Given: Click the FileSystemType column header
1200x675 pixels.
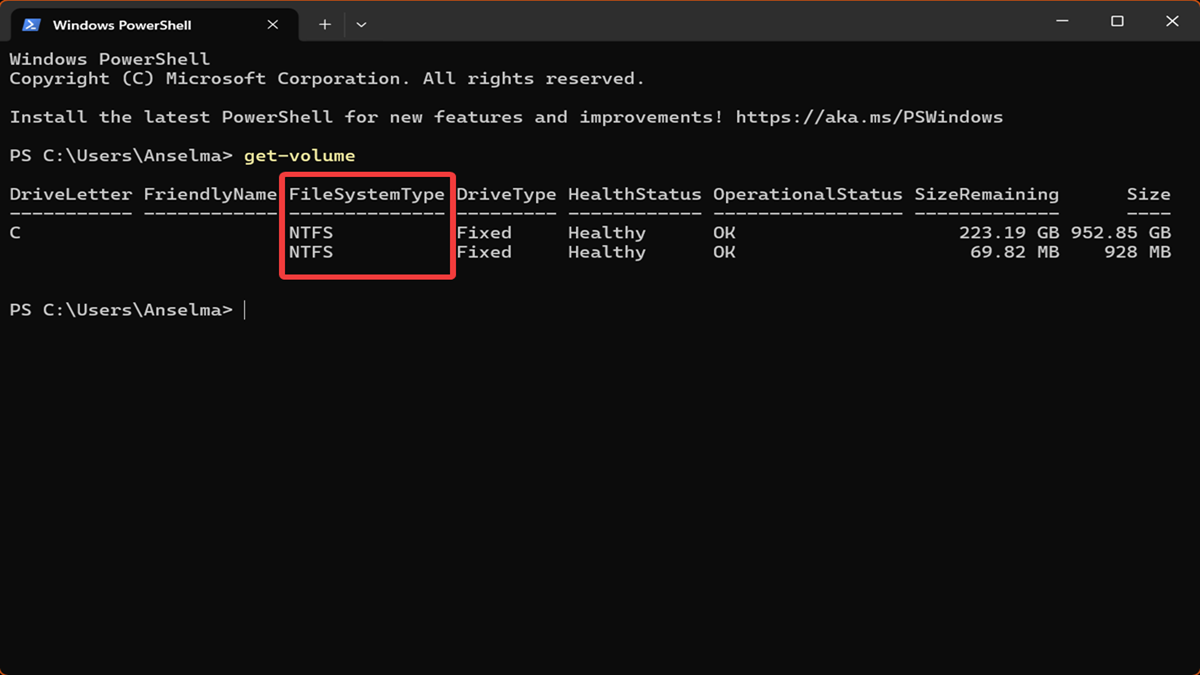Looking at the screenshot, I should click(367, 194).
